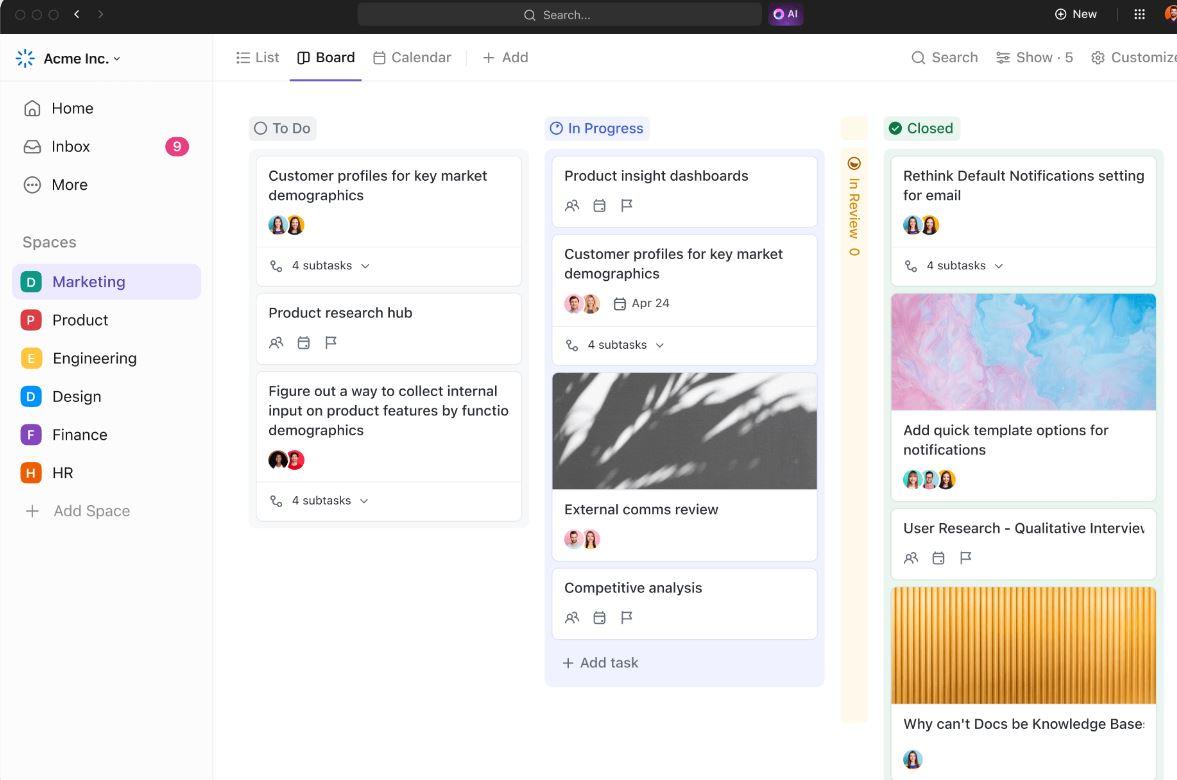
Task: Click the Spaces section header
Action: 50,242
